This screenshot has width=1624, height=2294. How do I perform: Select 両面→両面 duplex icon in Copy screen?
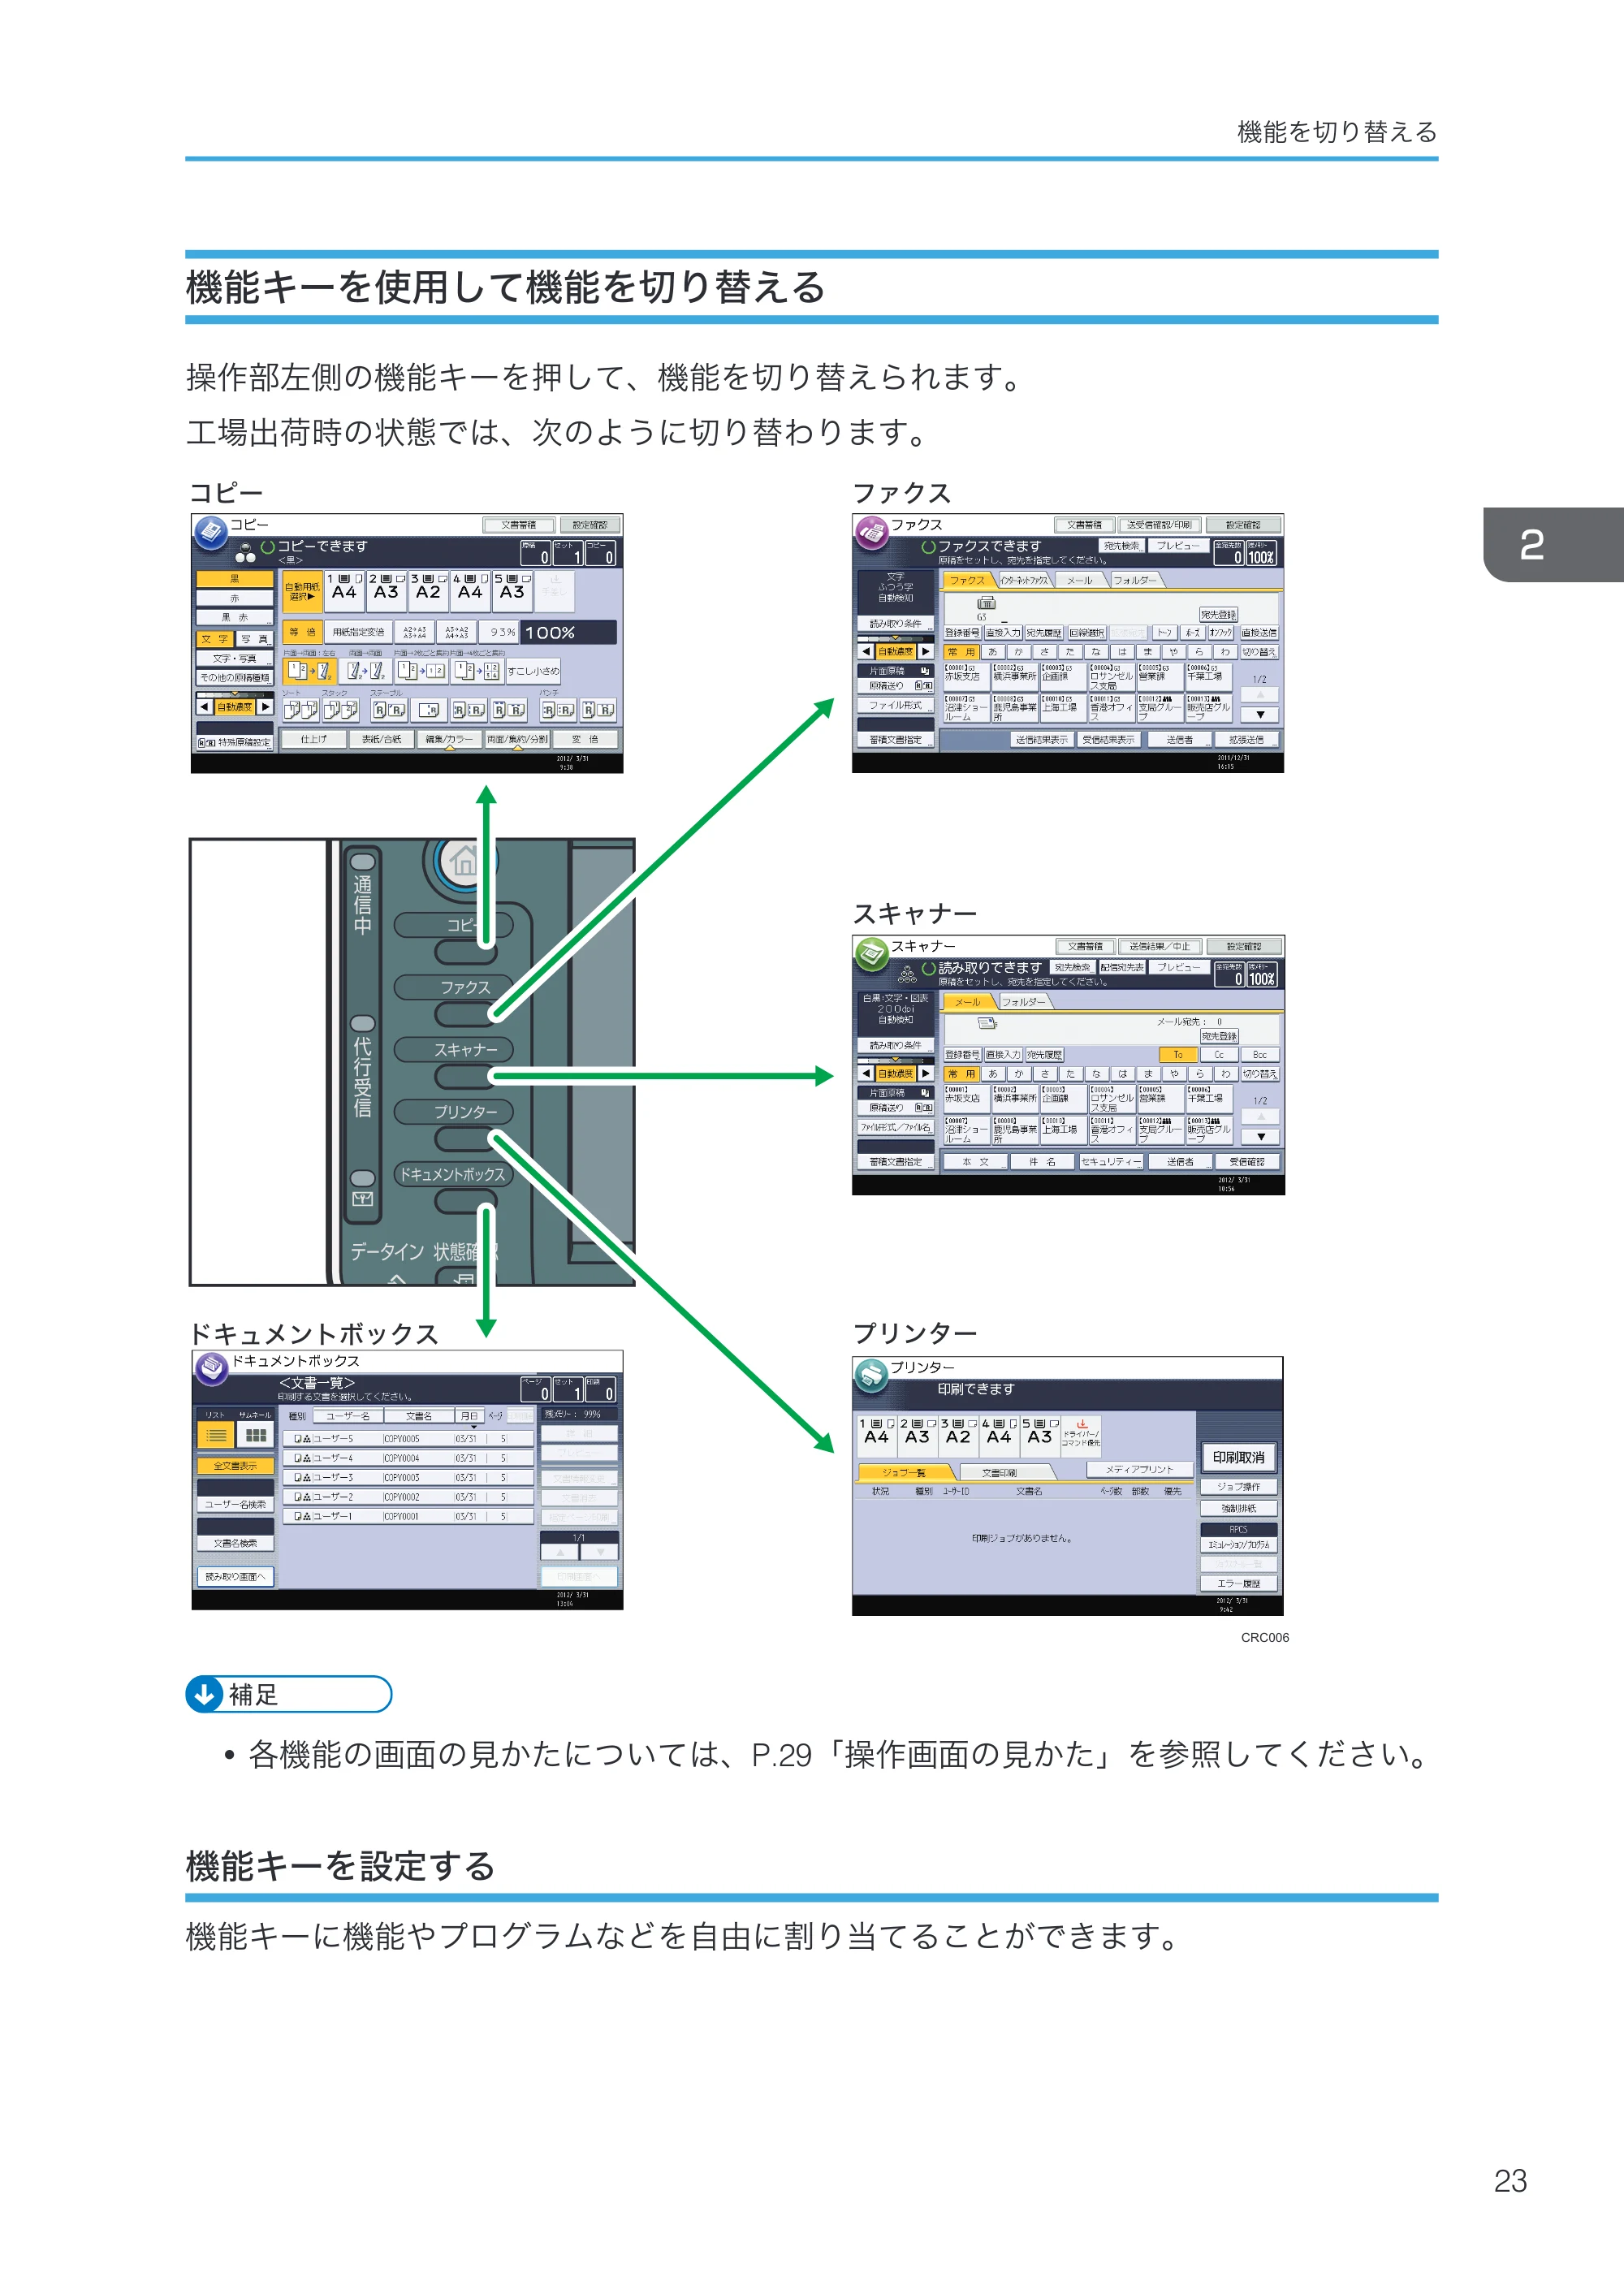365,670
